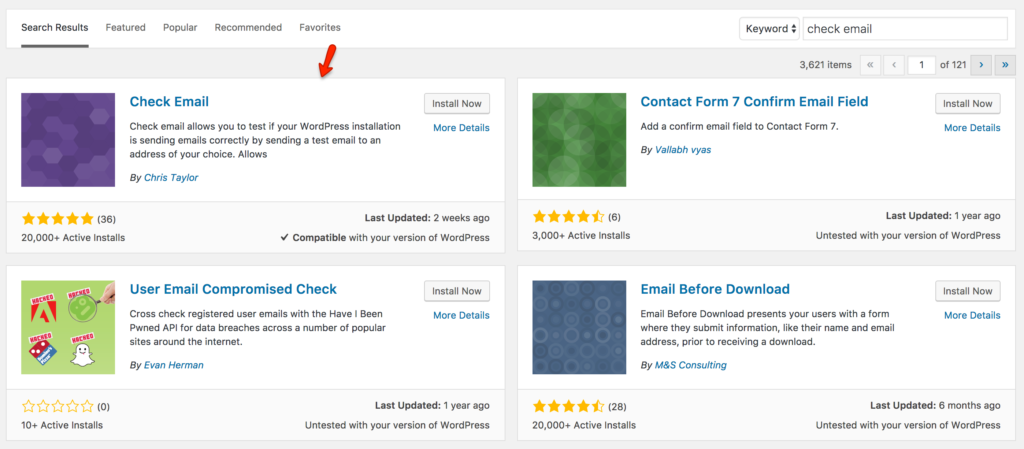View More Details for User Email Compromised Check
The height and width of the screenshot is (449, 1024).
coord(461,315)
